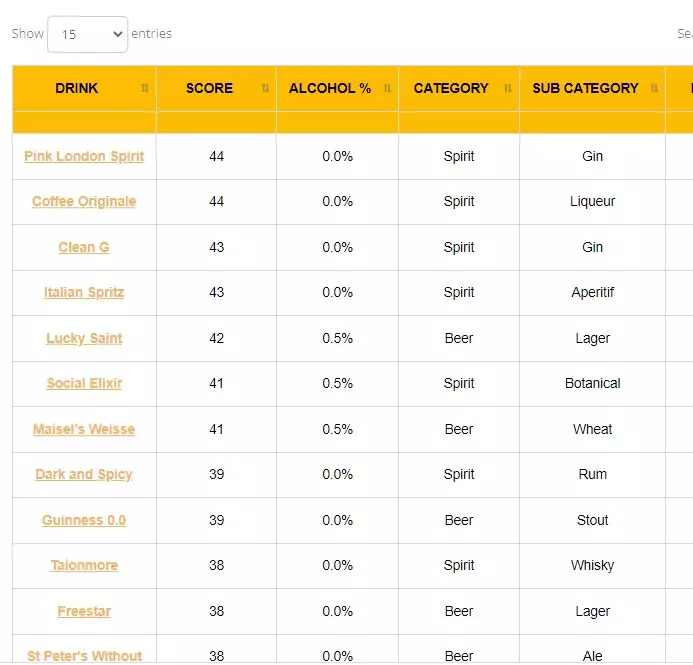Click the sort arrows icon in the CATEGORY header
This screenshot has width=693, height=665.
508,88
